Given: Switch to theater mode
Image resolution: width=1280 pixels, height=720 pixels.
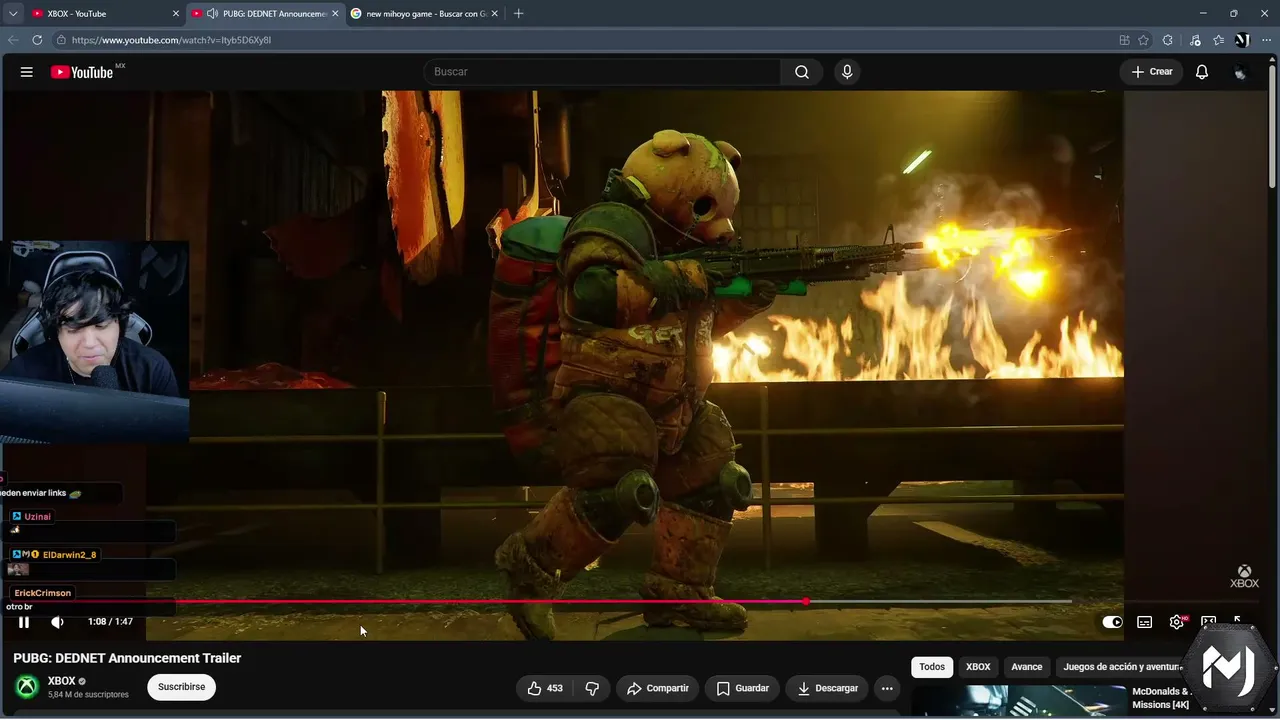Looking at the screenshot, I should (1208, 622).
